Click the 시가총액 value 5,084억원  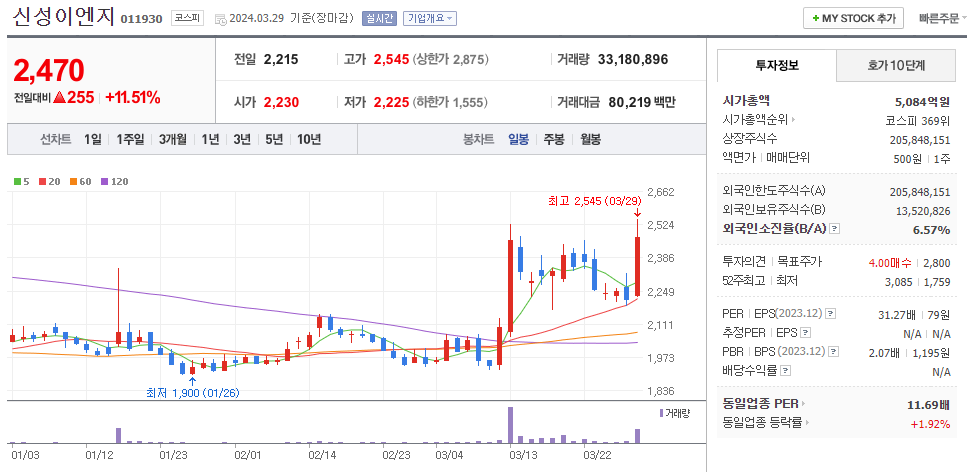[x=922, y=101]
